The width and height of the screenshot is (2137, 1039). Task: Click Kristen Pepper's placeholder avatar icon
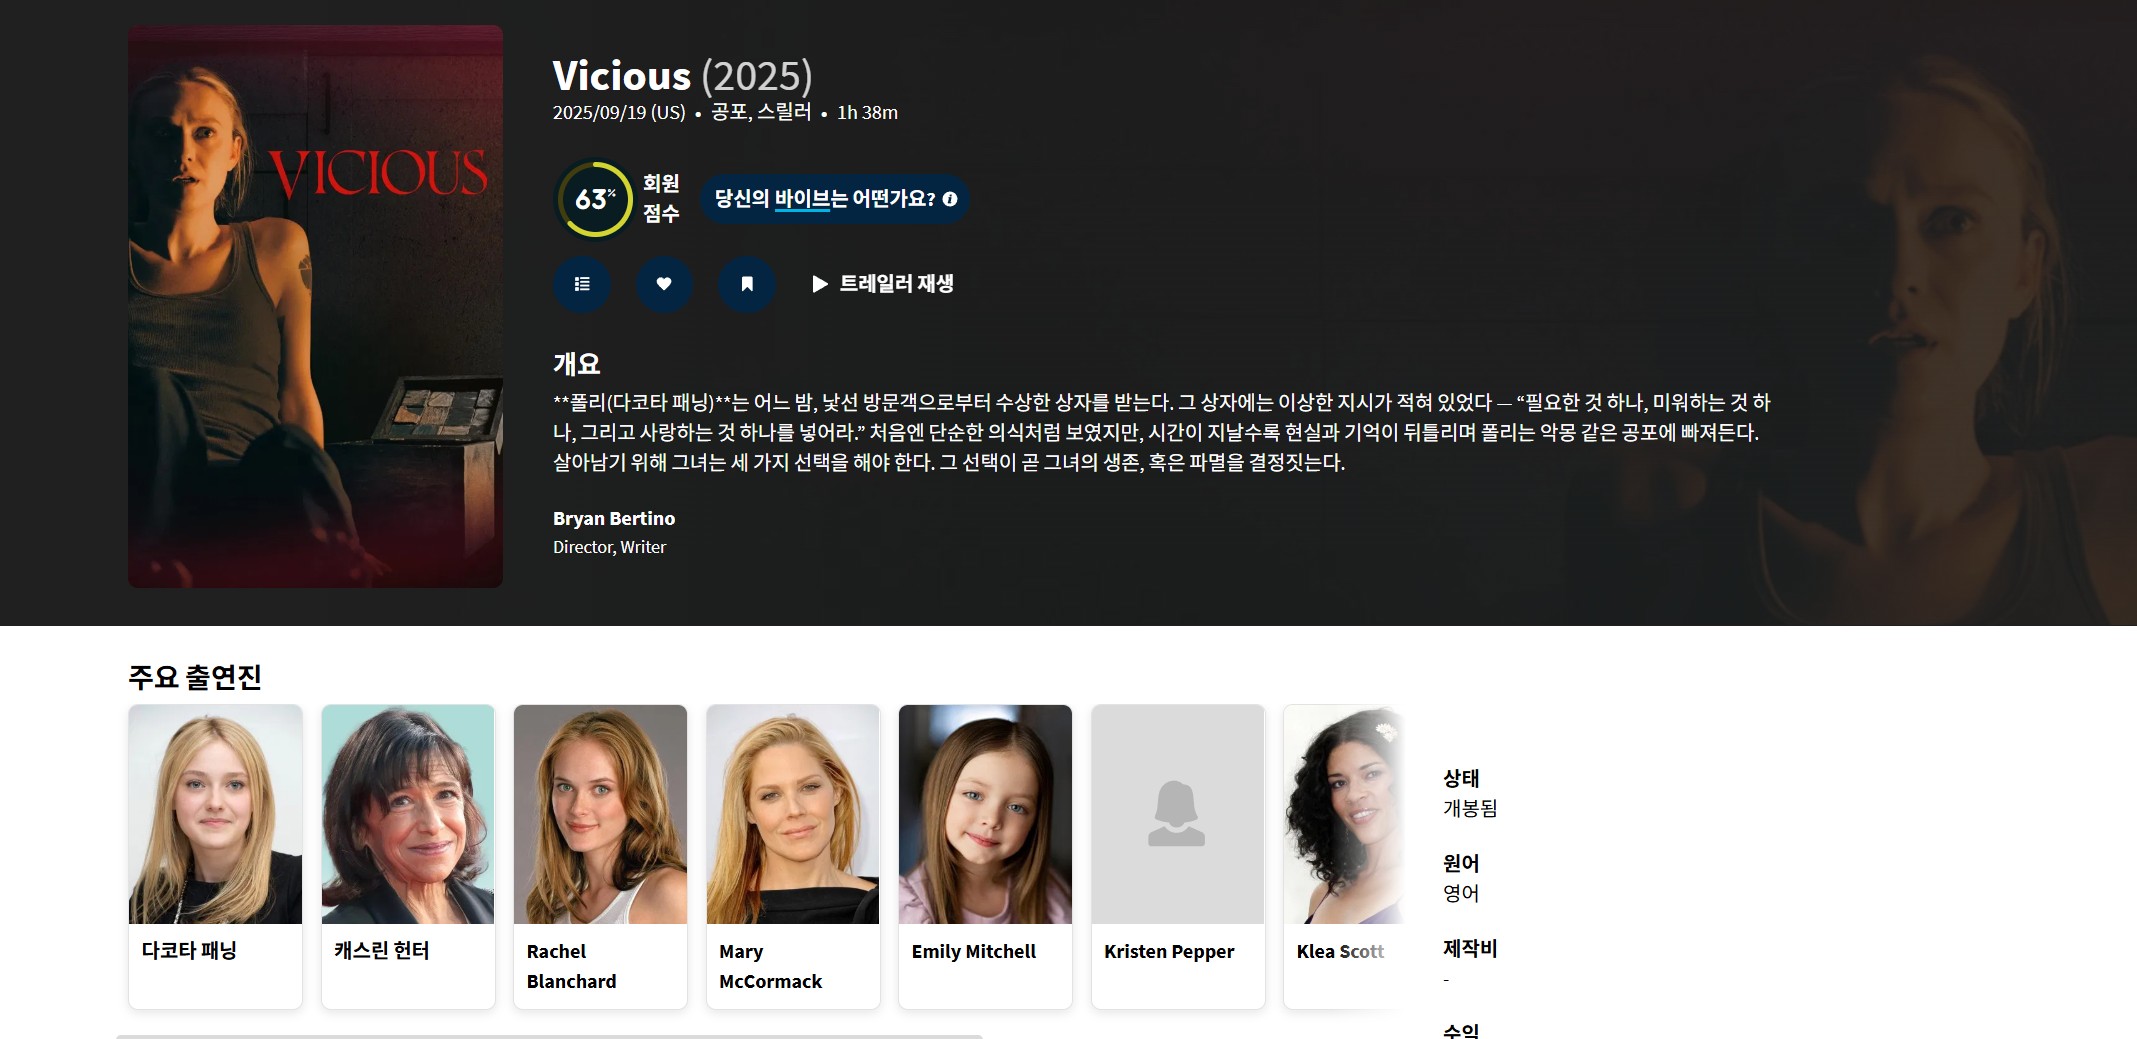1177,814
